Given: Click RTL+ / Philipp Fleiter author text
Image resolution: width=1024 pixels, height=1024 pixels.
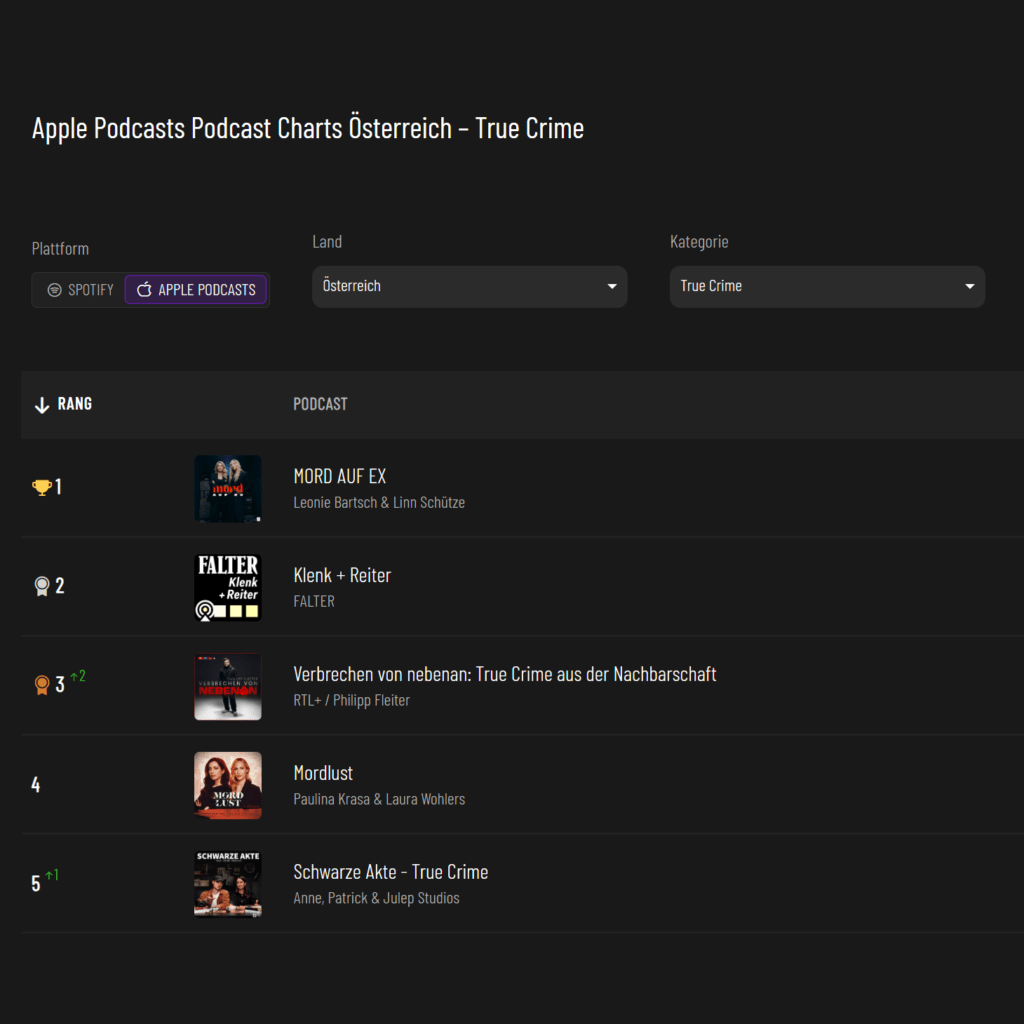Looking at the screenshot, I should coord(351,700).
